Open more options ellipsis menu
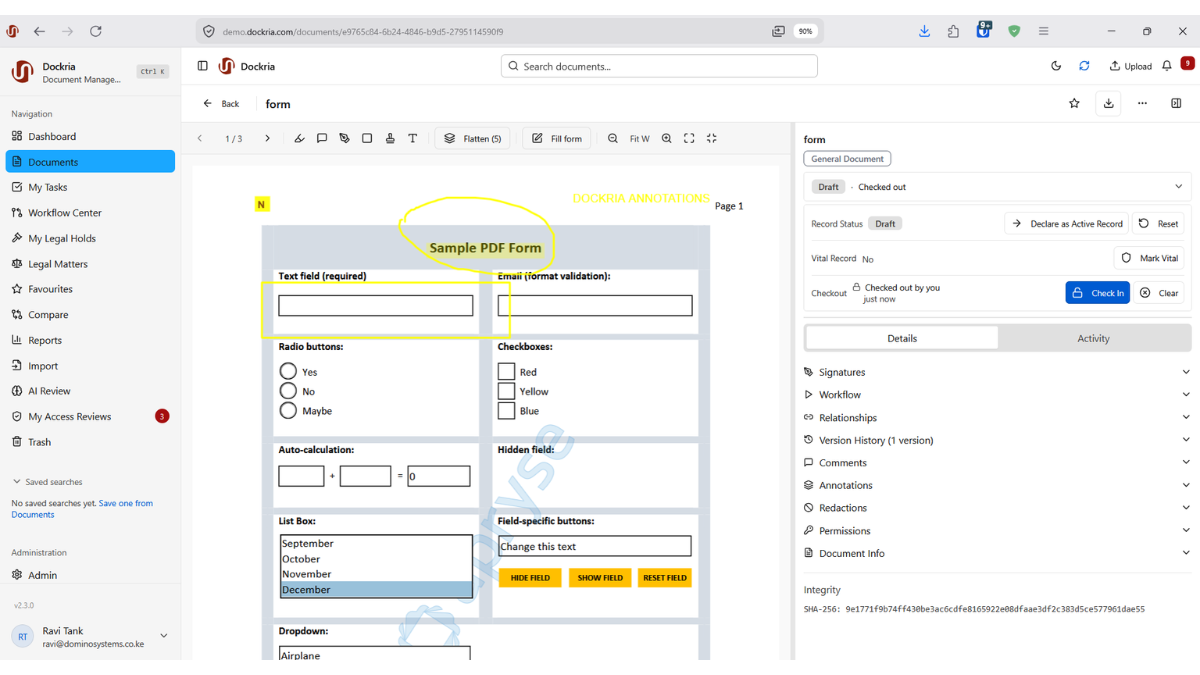 [x=1142, y=103]
